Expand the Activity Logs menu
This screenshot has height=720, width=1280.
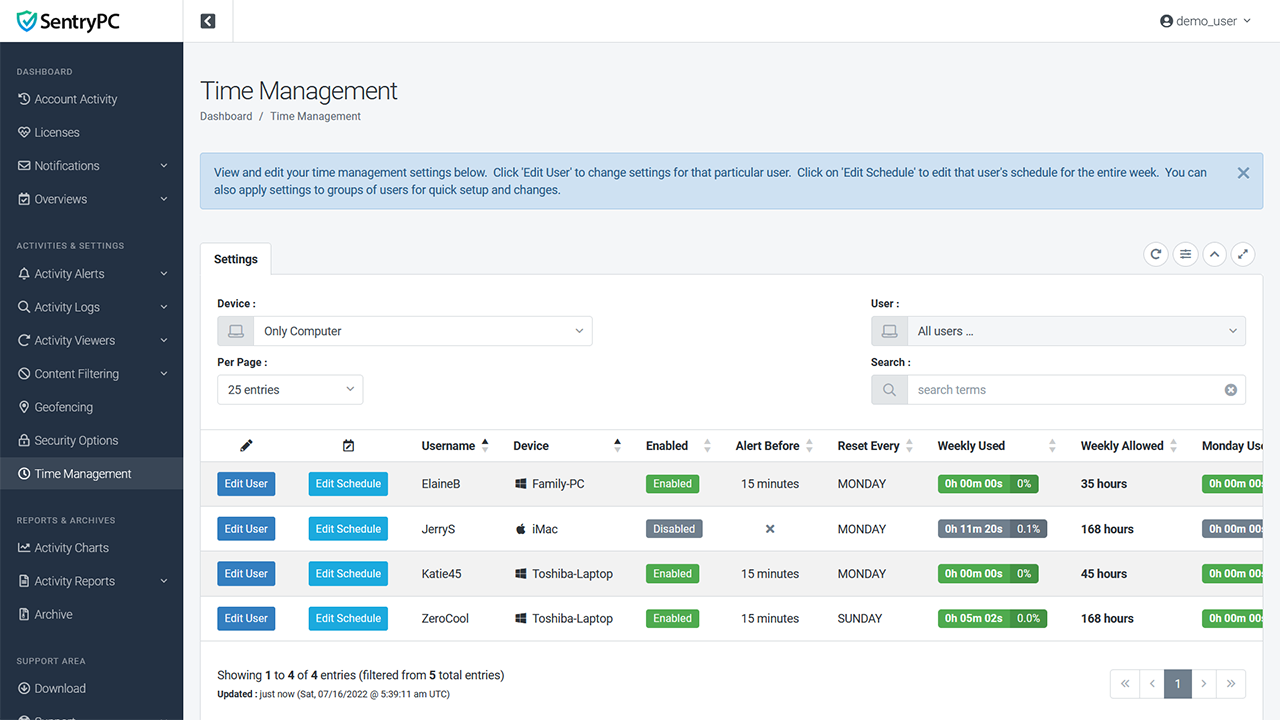91,307
